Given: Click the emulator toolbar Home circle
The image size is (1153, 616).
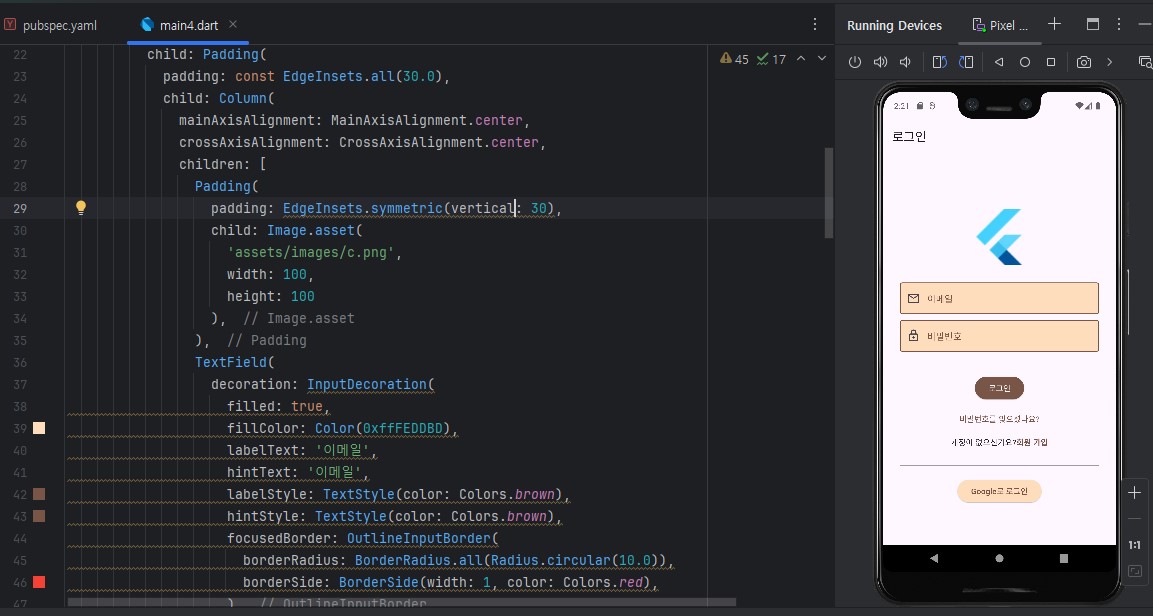Looking at the screenshot, I should tap(1024, 62).
